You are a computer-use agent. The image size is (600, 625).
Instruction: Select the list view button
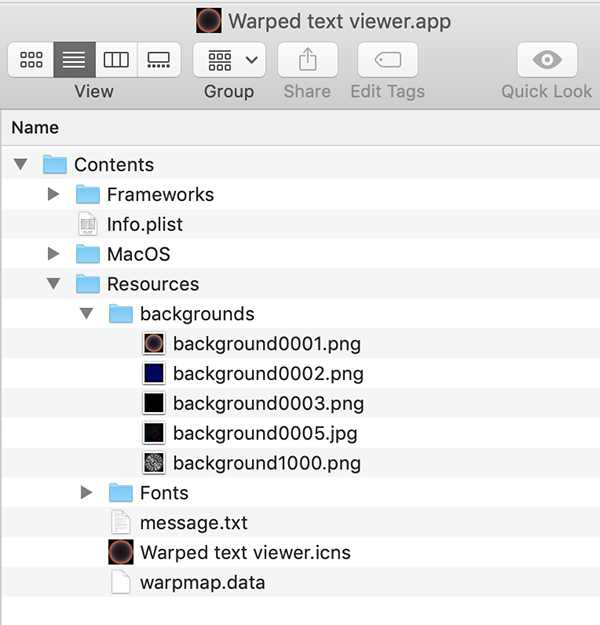[75, 60]
